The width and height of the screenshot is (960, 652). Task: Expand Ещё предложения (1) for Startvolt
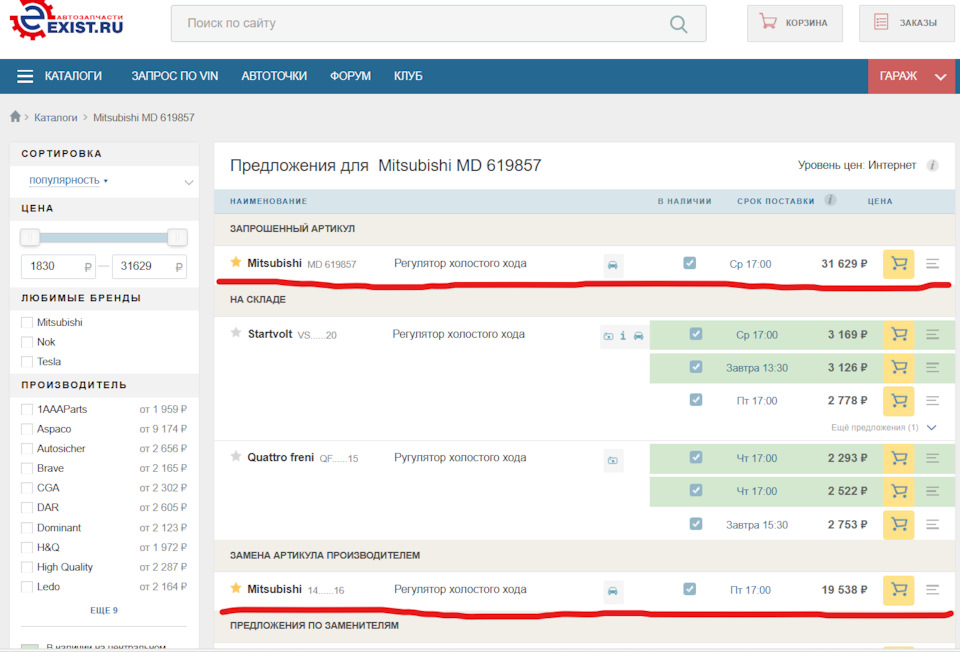pos(883,427)
